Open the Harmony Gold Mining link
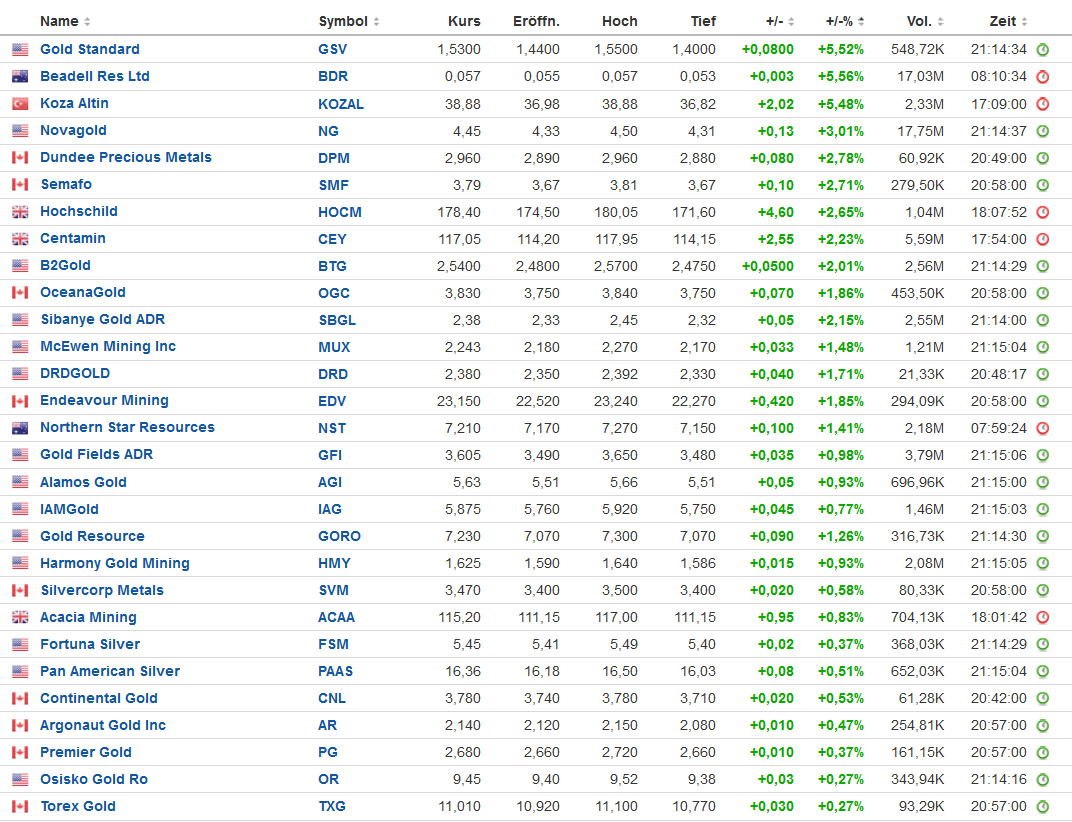This screenshot has height=822, width=1072. click(x=115, y=563)
